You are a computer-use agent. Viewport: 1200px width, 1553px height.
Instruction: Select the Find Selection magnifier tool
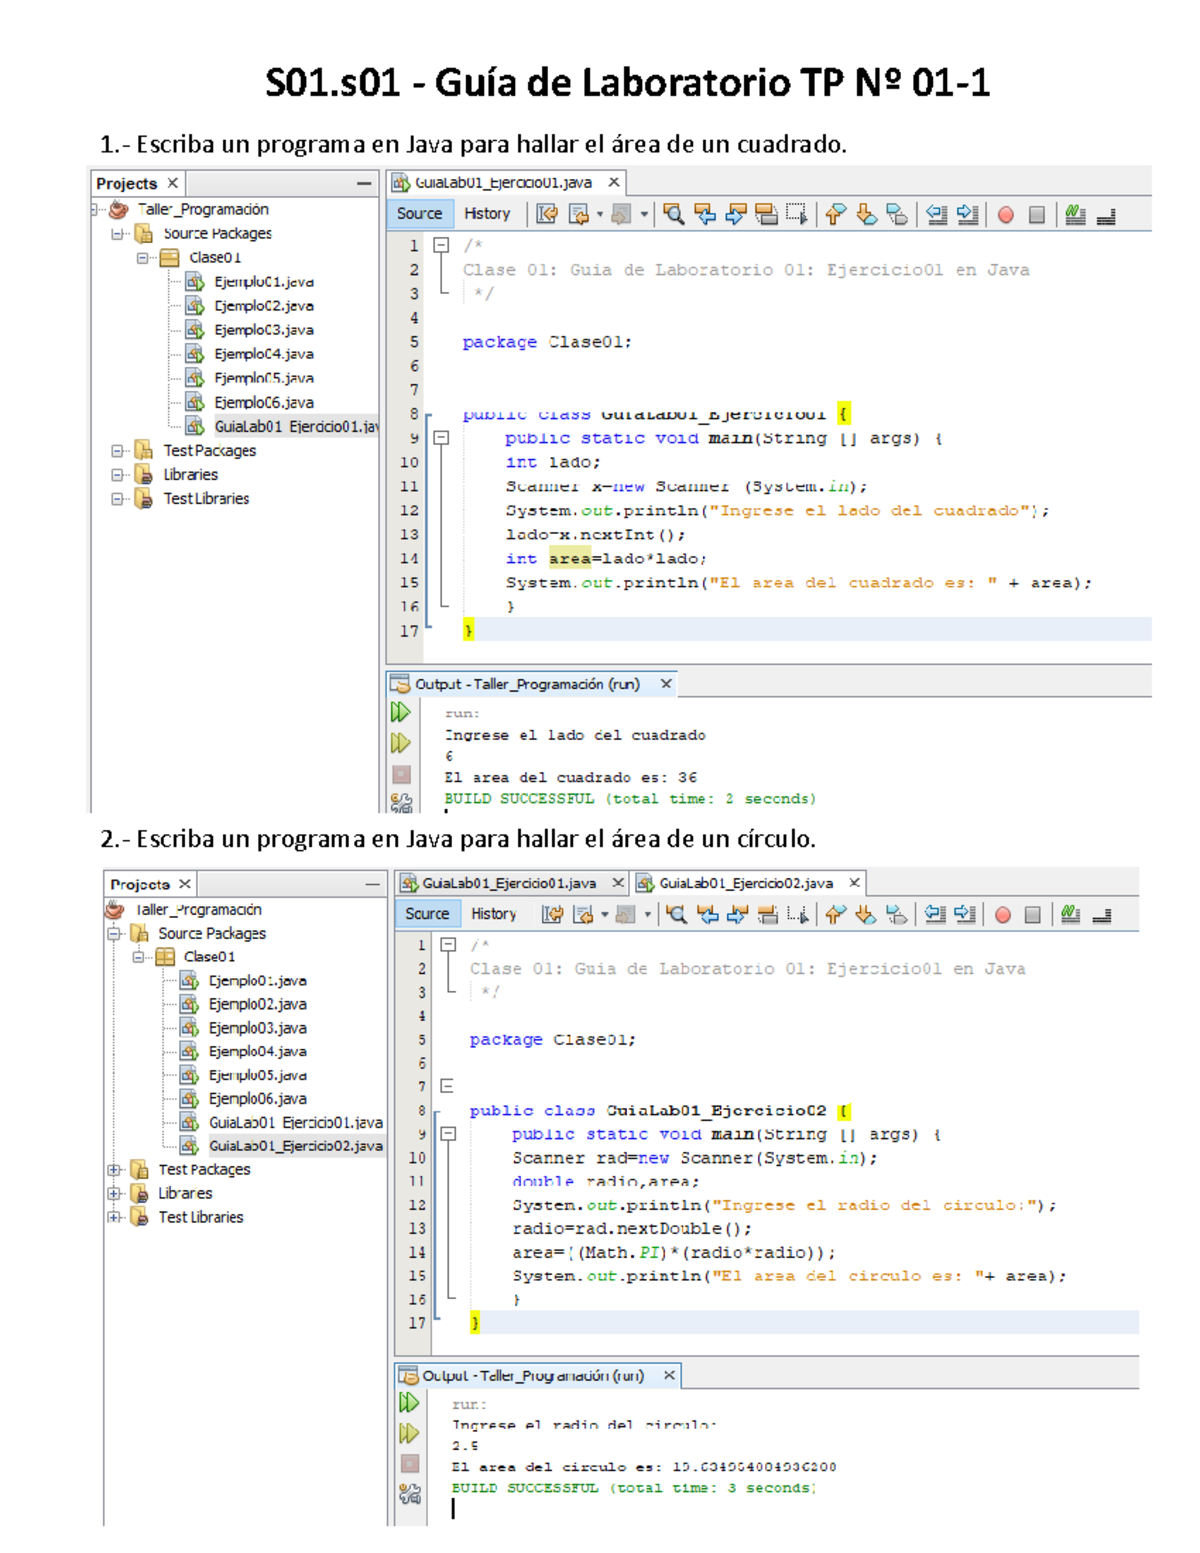click(x=675, y=215)
